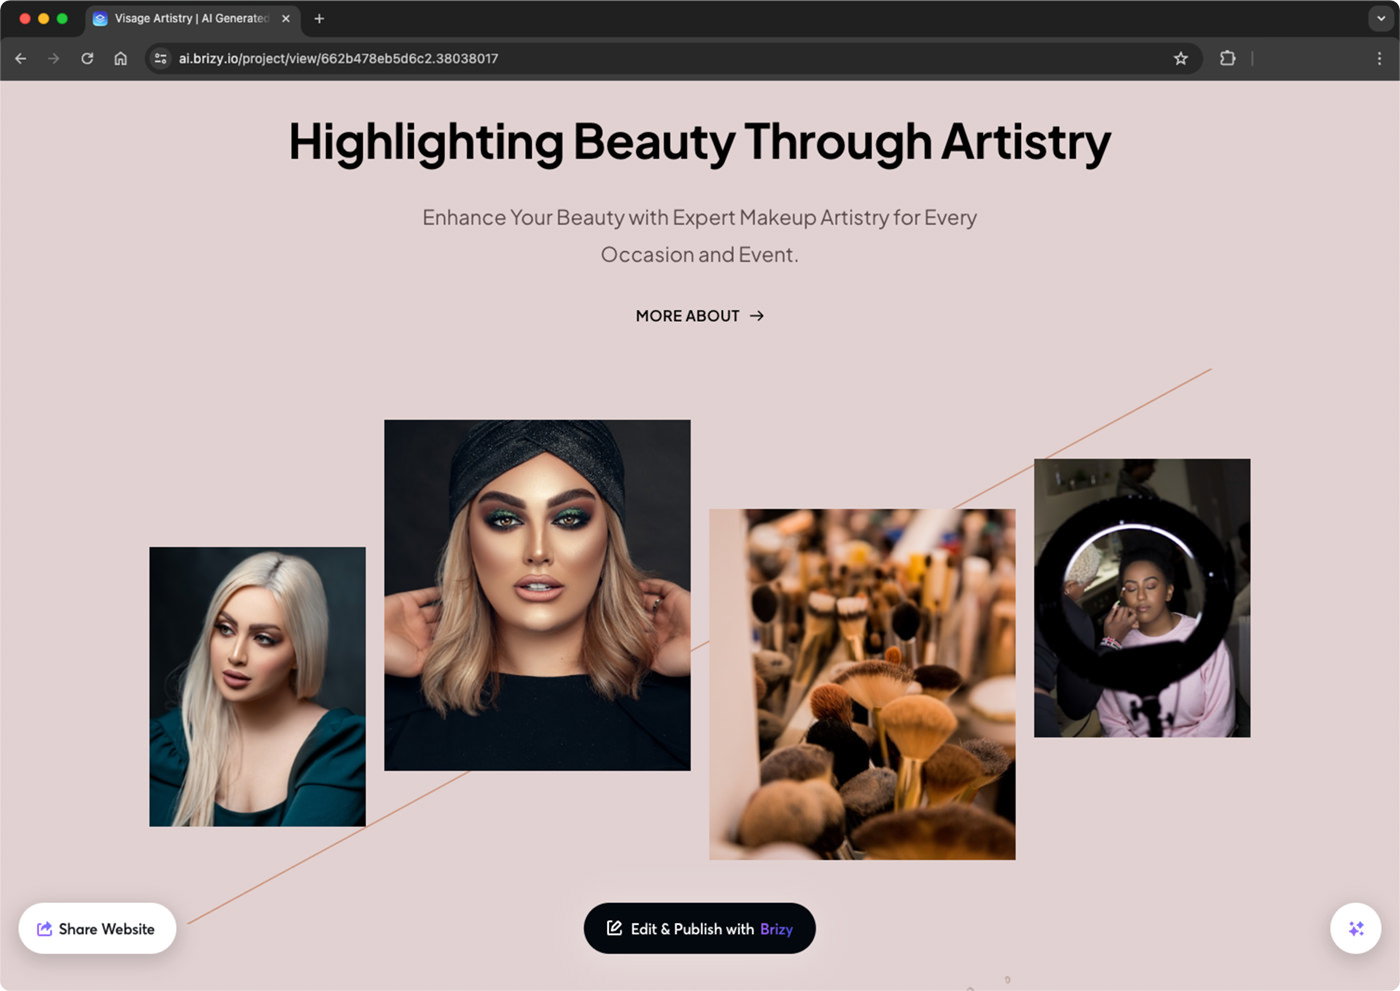Open the blonde woman in teal photo
Screen dimensions: 1400x991
257,686
